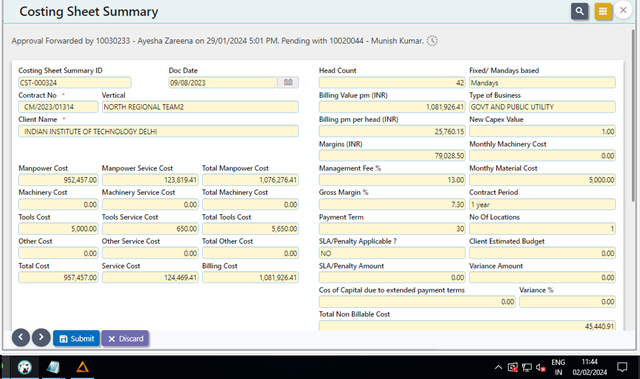Focus the No Of Locations field
This screenshot has width=640, height=379.
(542, 228)
